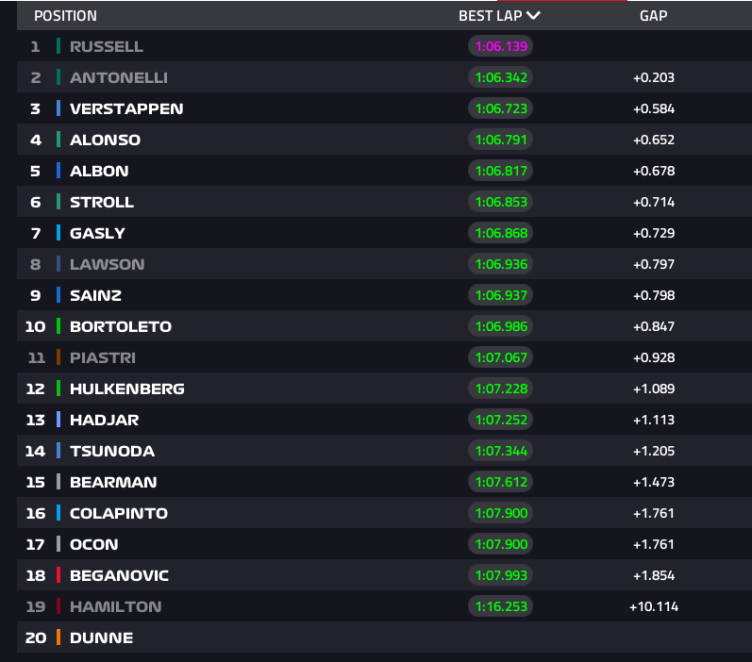Click the +10.114 gap value
Viewport: 752px width, 662px height.
pos(654,607)
